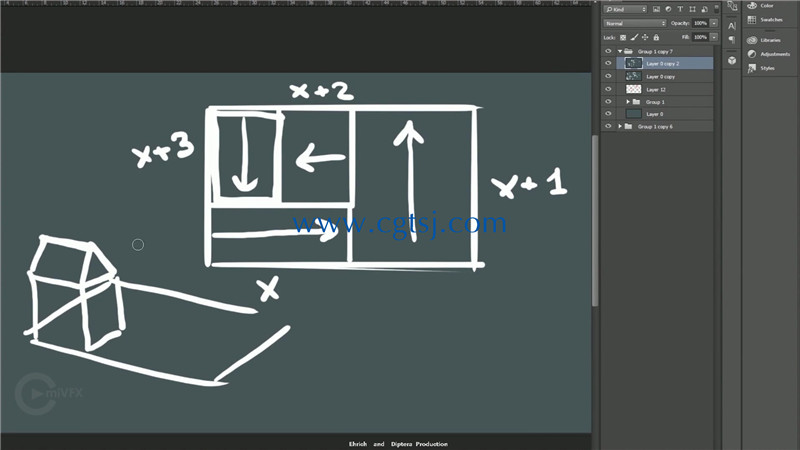Toggle lock transparent pixels
This screenshot has height=450, width=800.
623,37
